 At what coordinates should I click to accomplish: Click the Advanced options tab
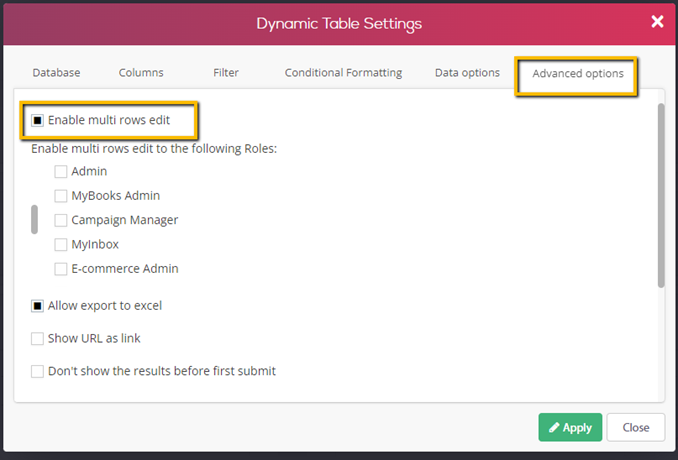pyautogui.click(x=577, y=74)
